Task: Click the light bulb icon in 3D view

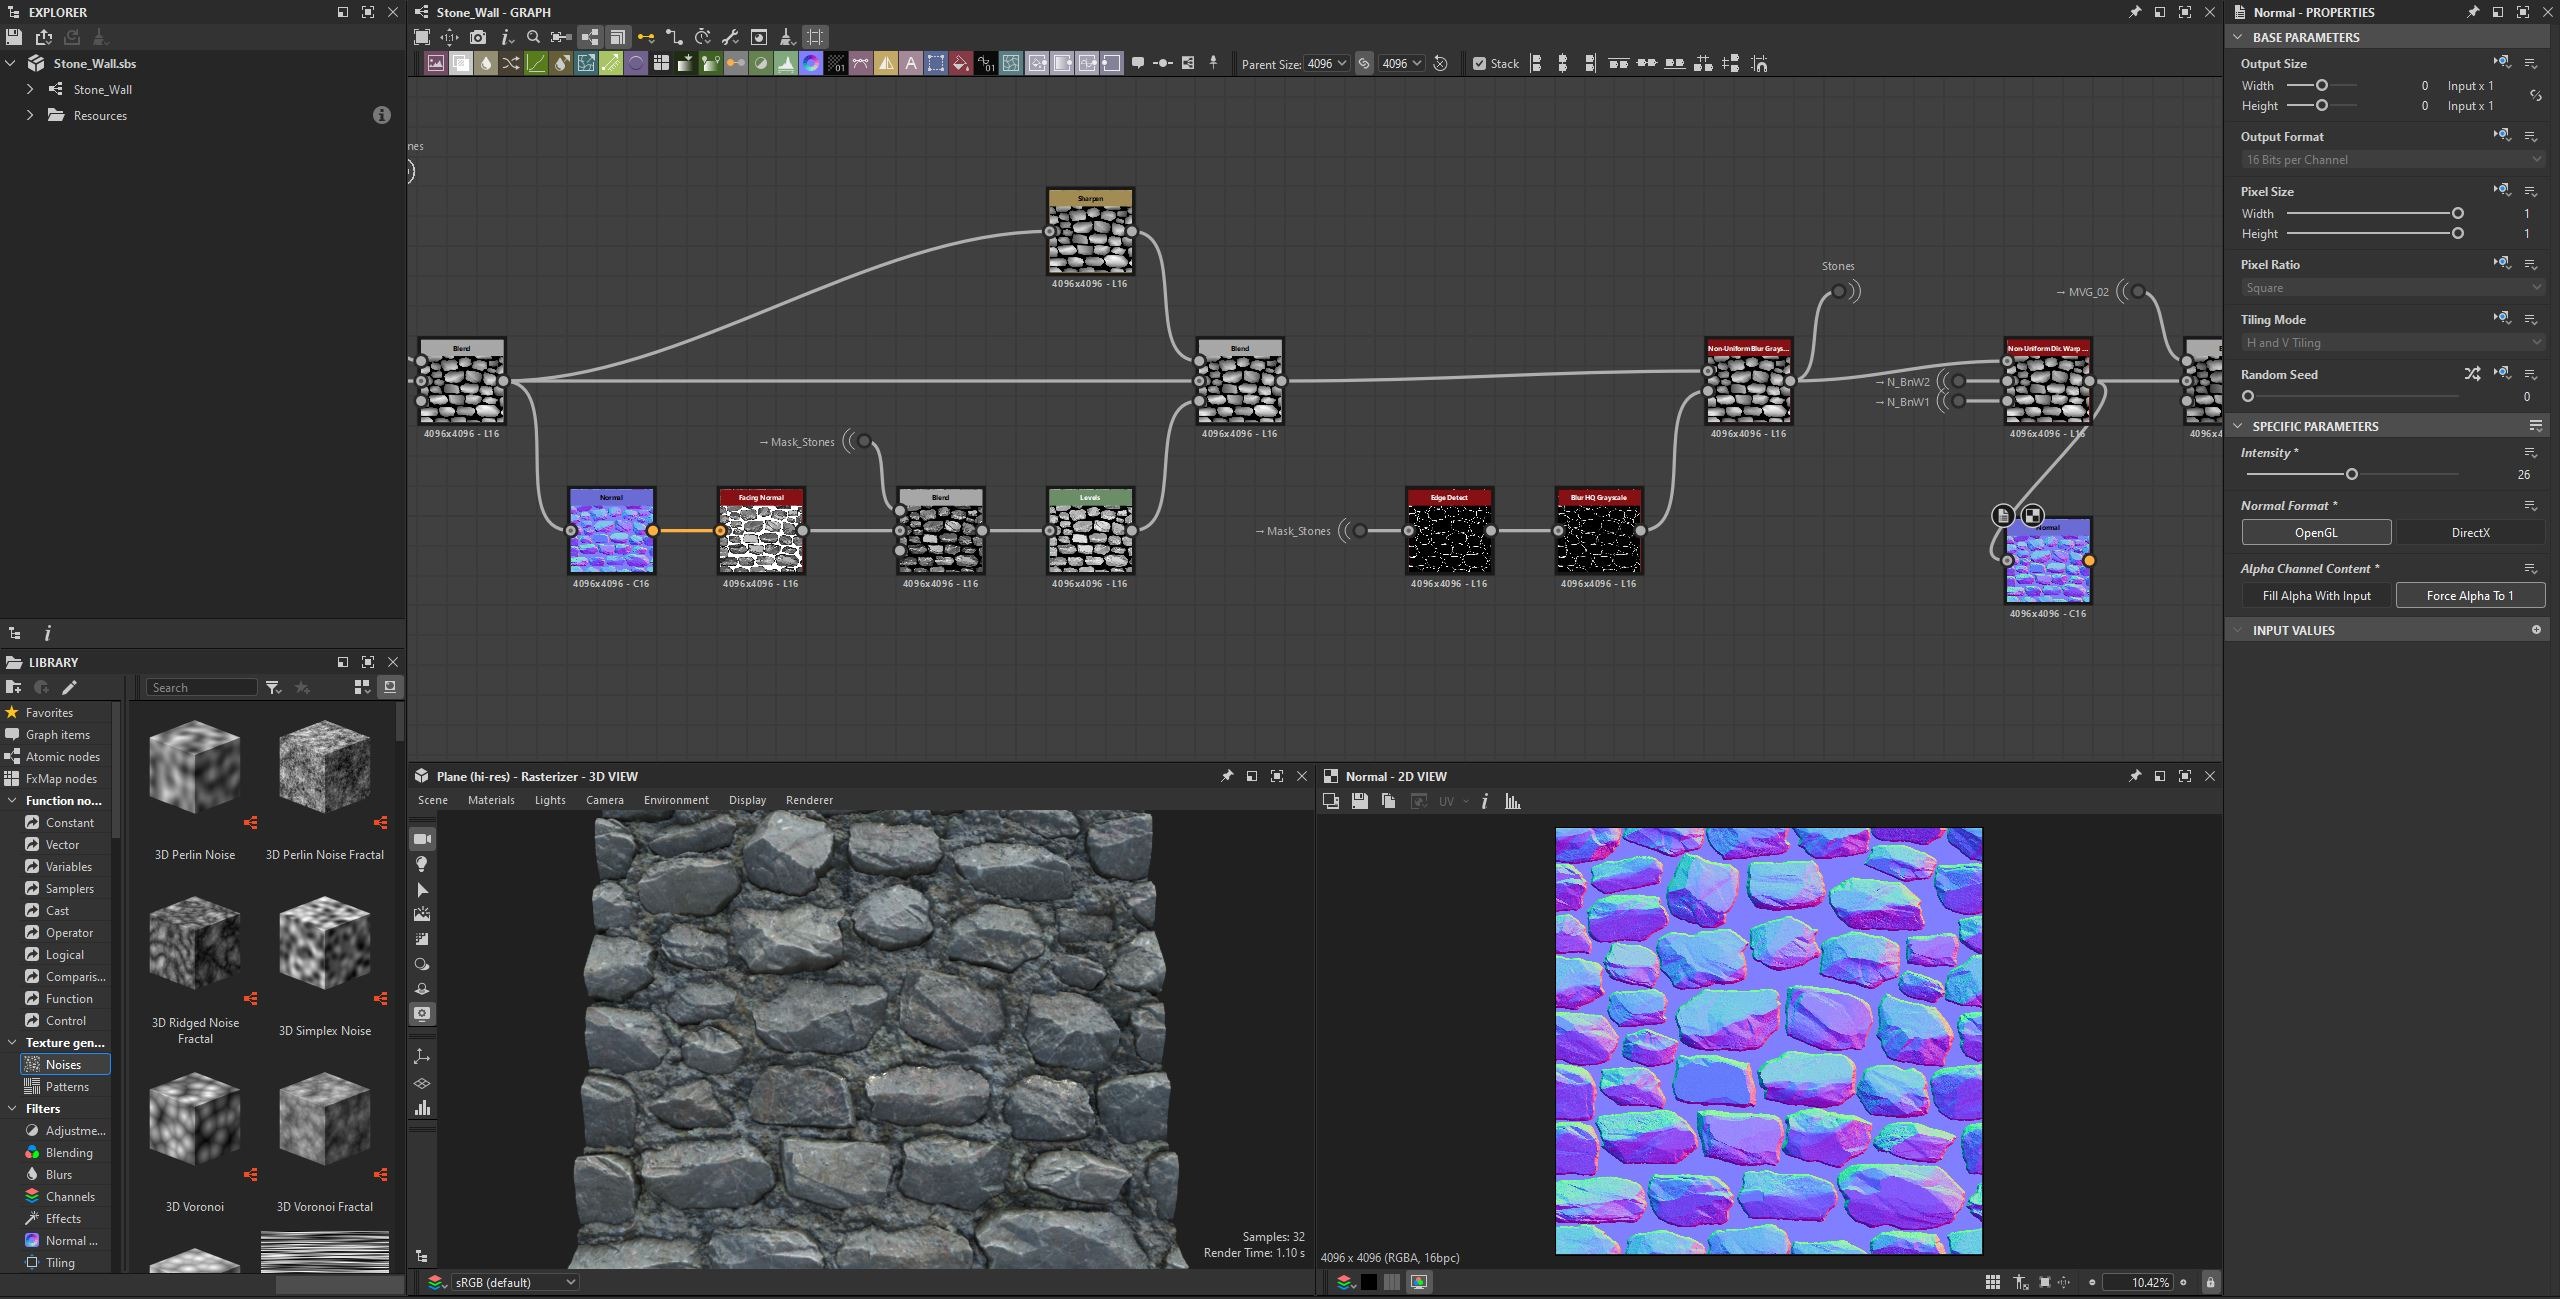Action: (422, 864)
